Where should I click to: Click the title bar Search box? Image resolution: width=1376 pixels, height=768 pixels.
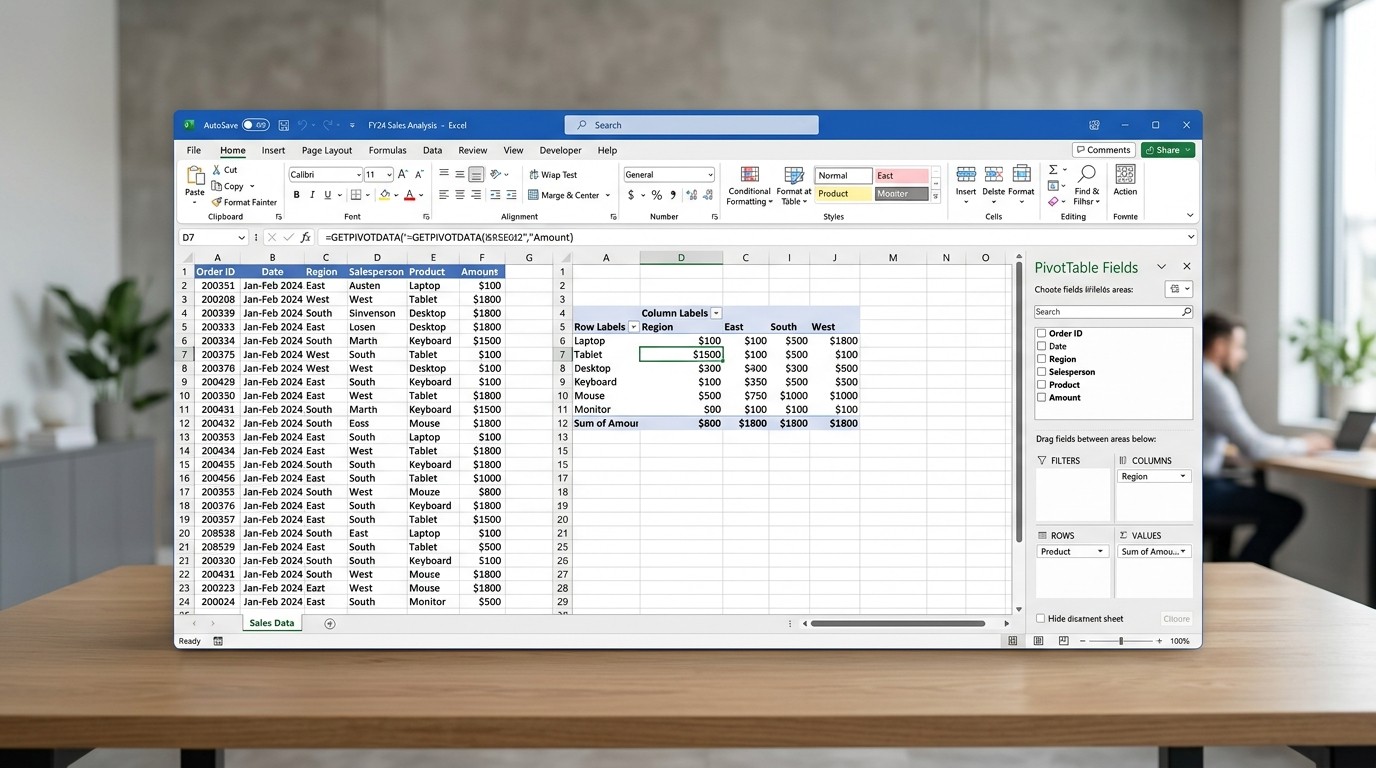(692, 125)
